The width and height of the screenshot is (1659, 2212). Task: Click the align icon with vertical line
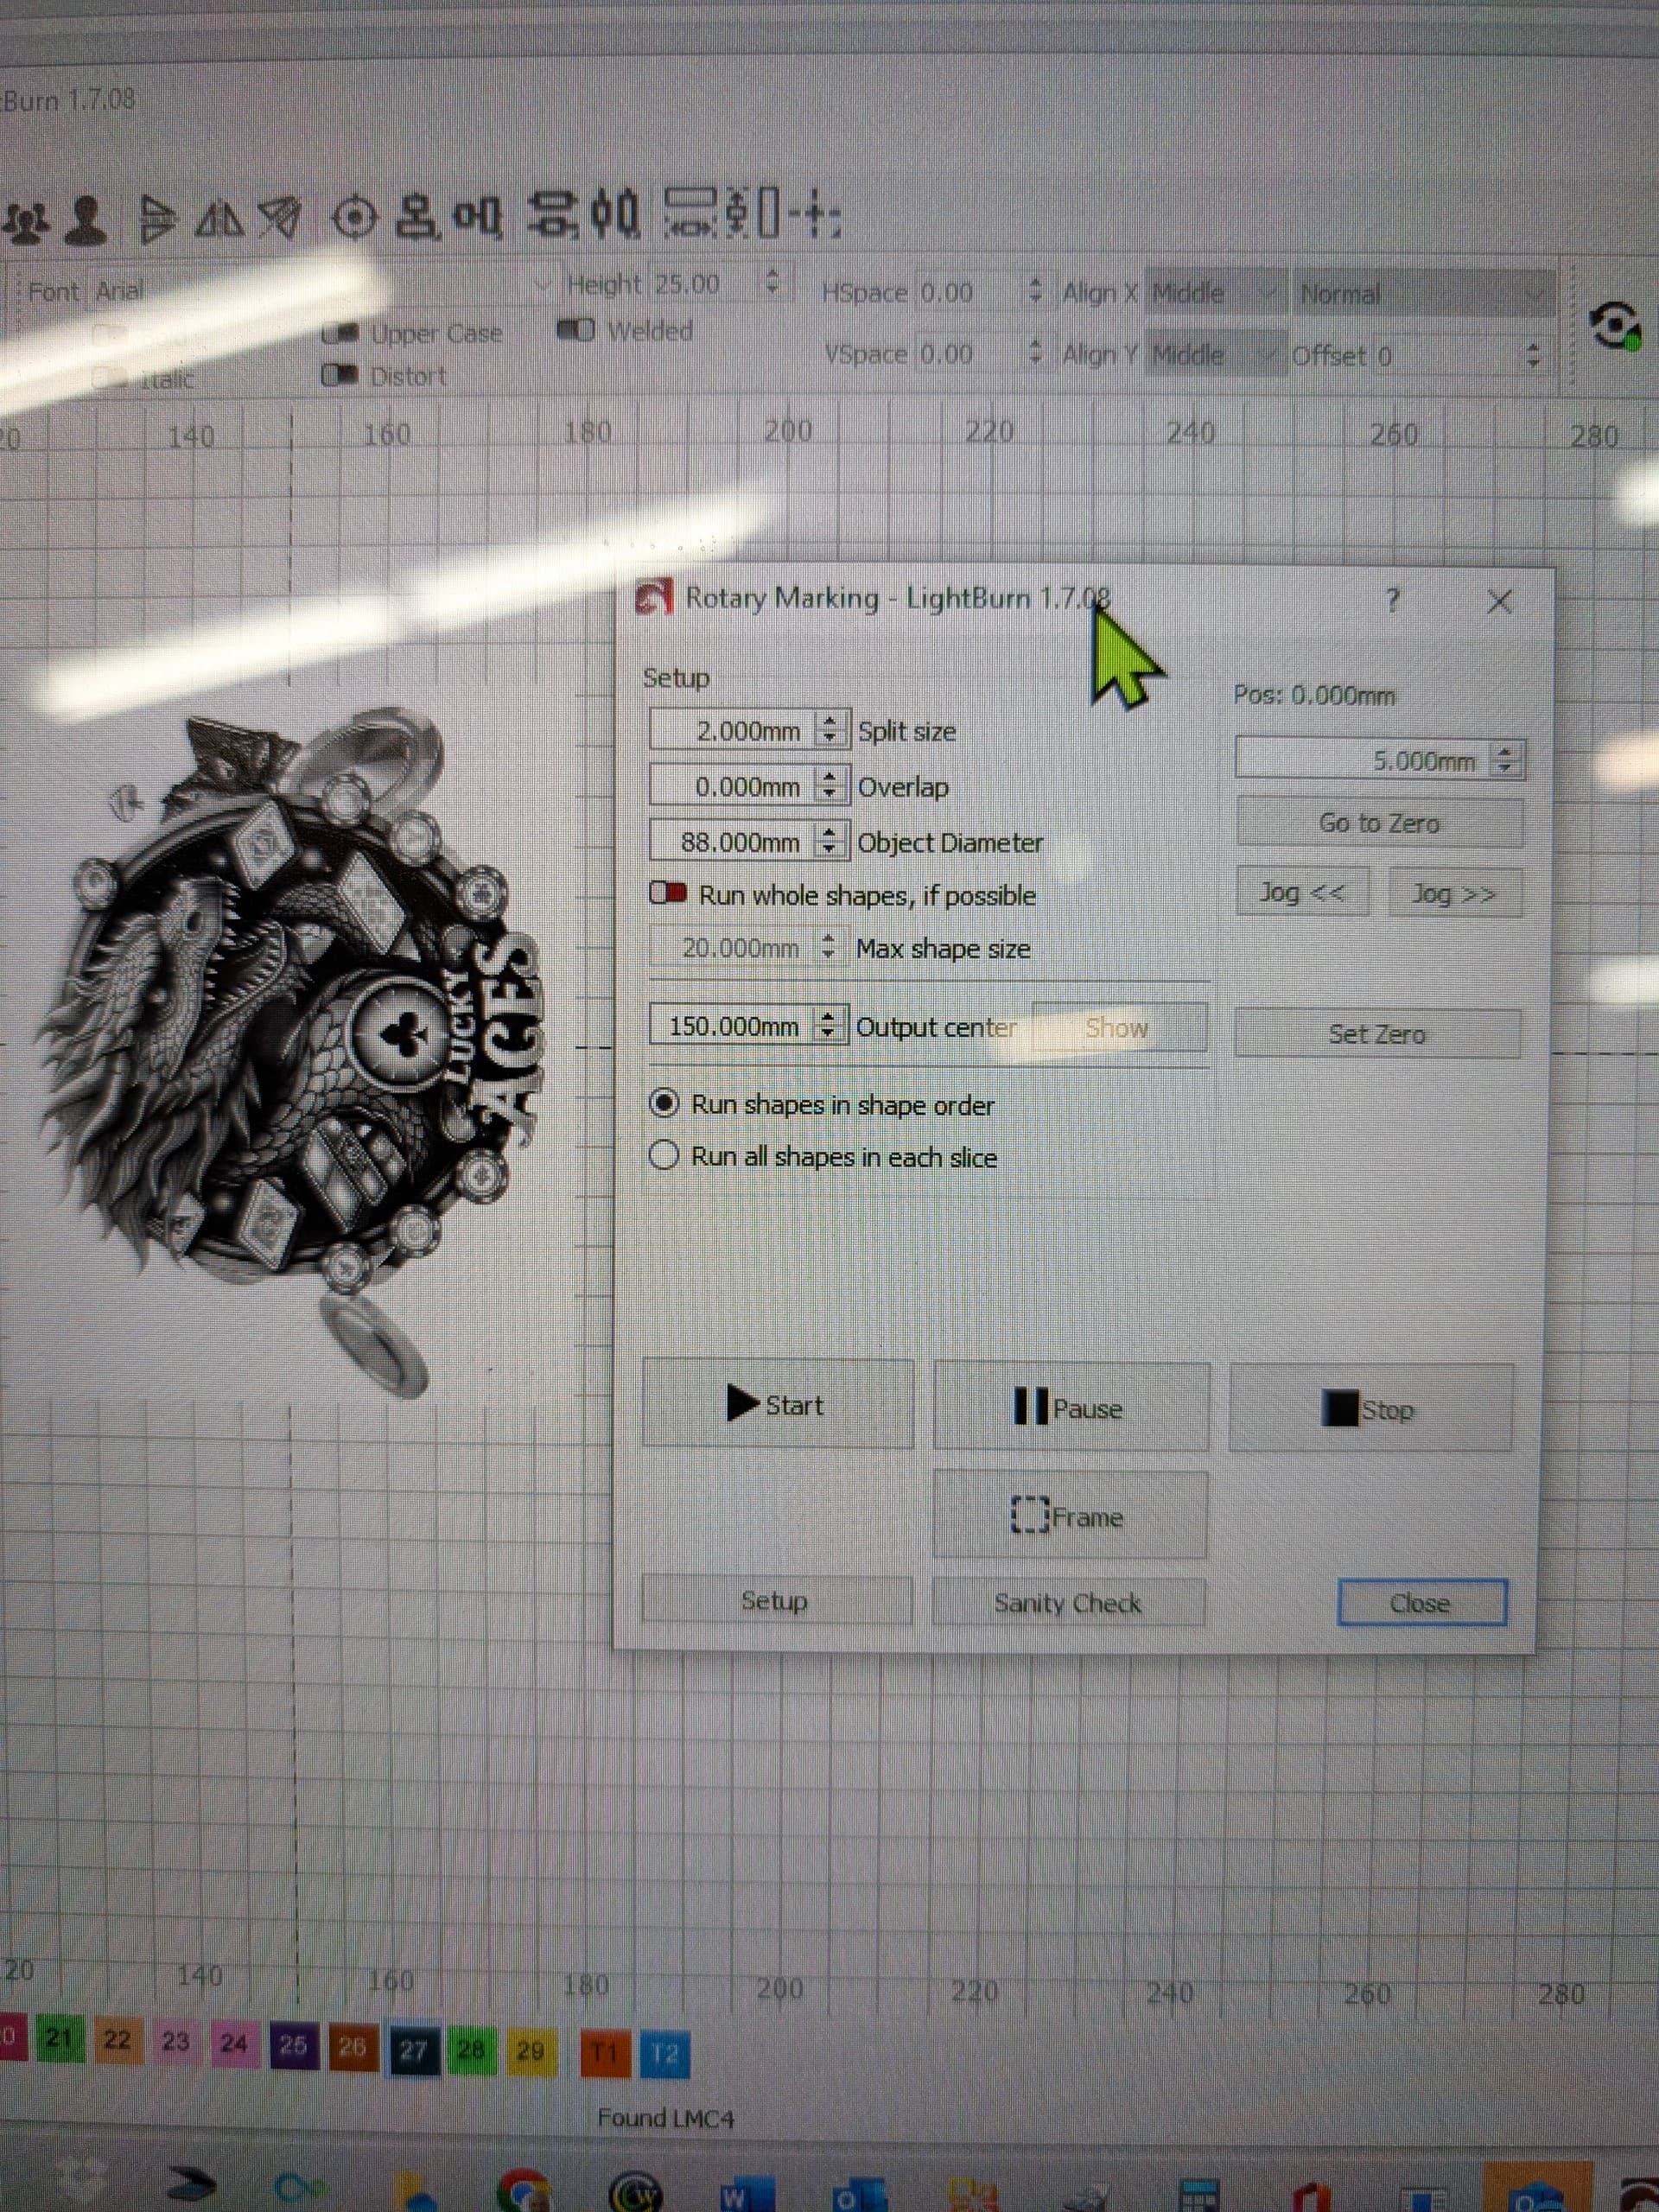pos(615,214)
